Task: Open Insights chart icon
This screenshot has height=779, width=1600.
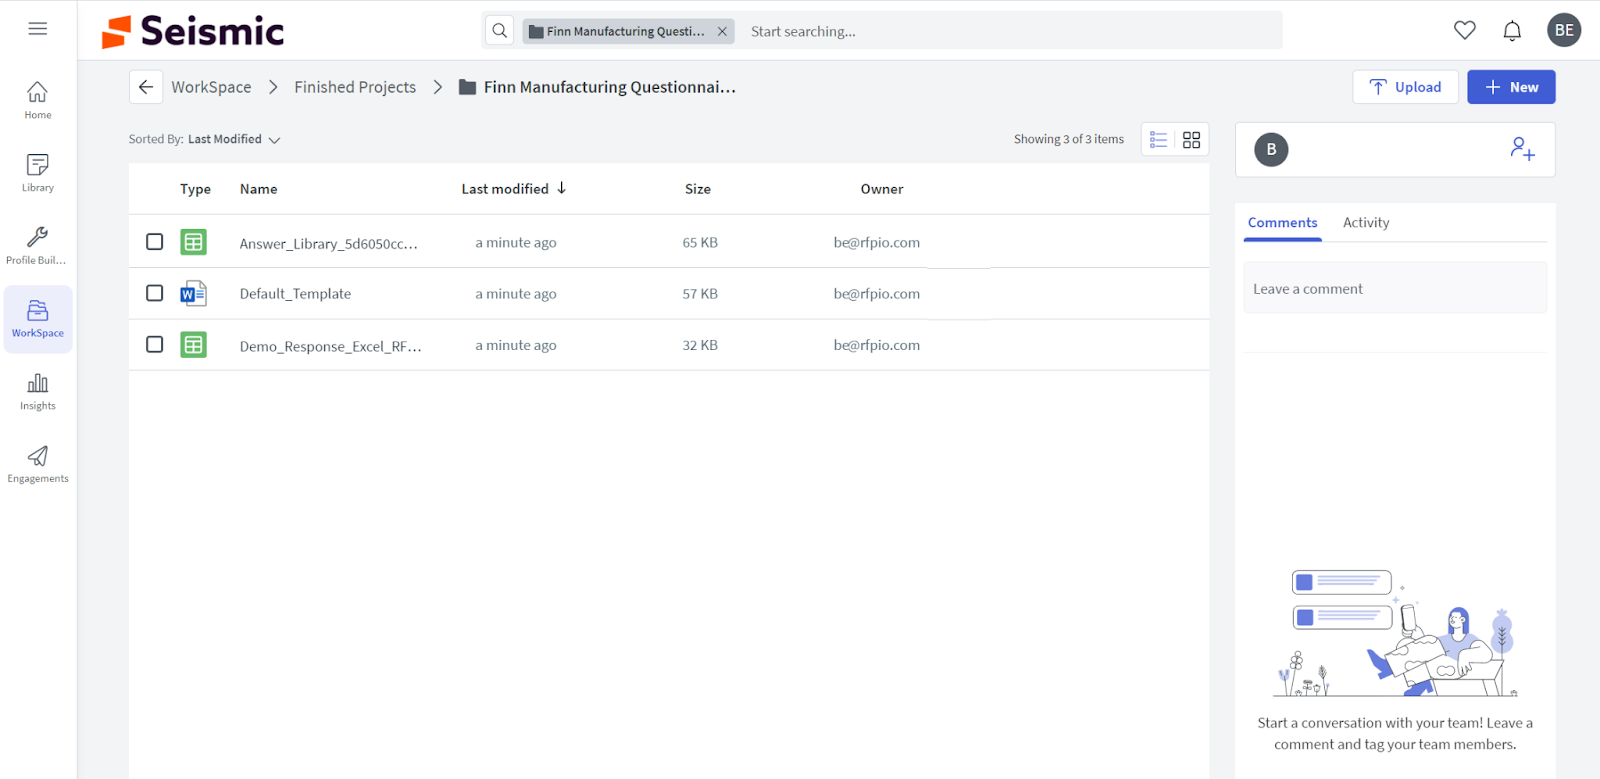Action: click(38, 383)
